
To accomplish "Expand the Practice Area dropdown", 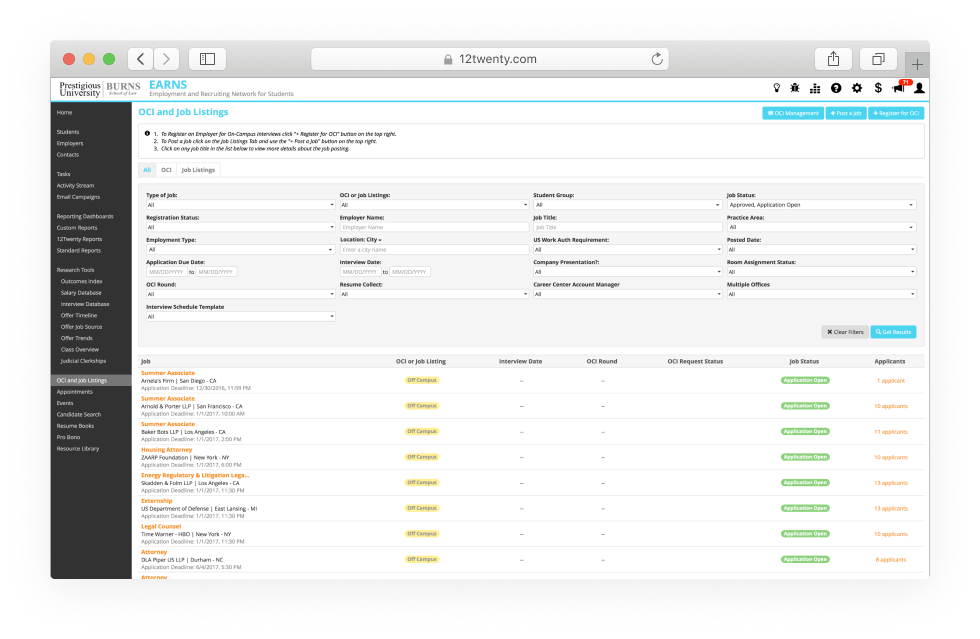I will [x=821, y=228].
